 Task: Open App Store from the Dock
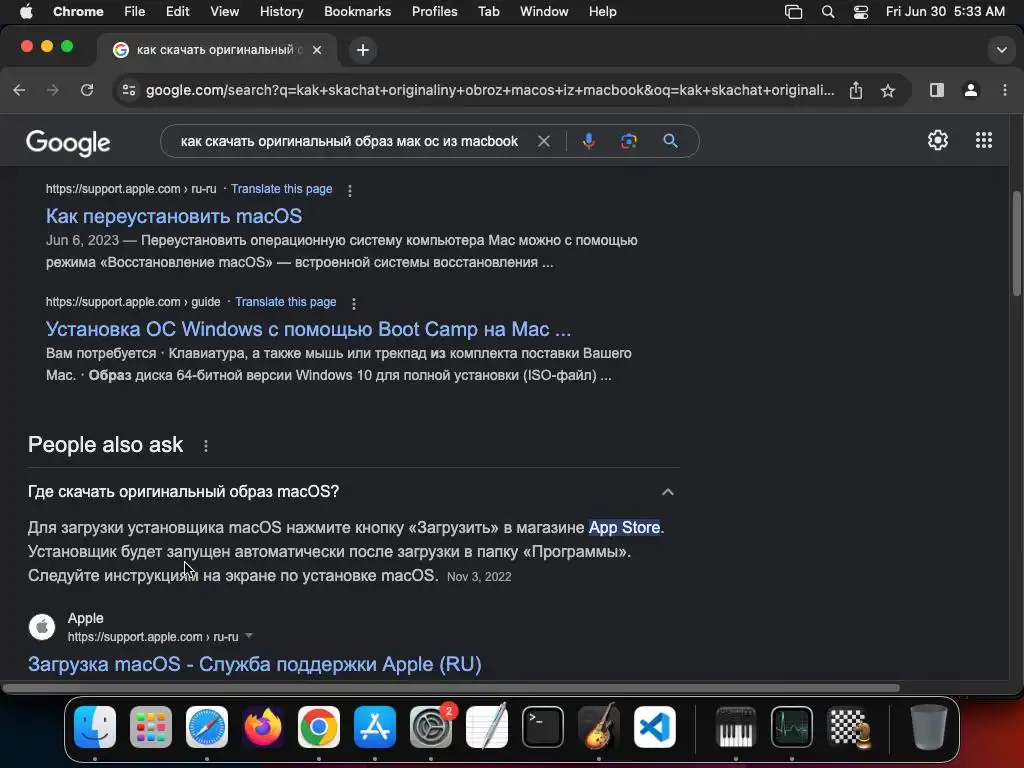(x=375, y=727)
